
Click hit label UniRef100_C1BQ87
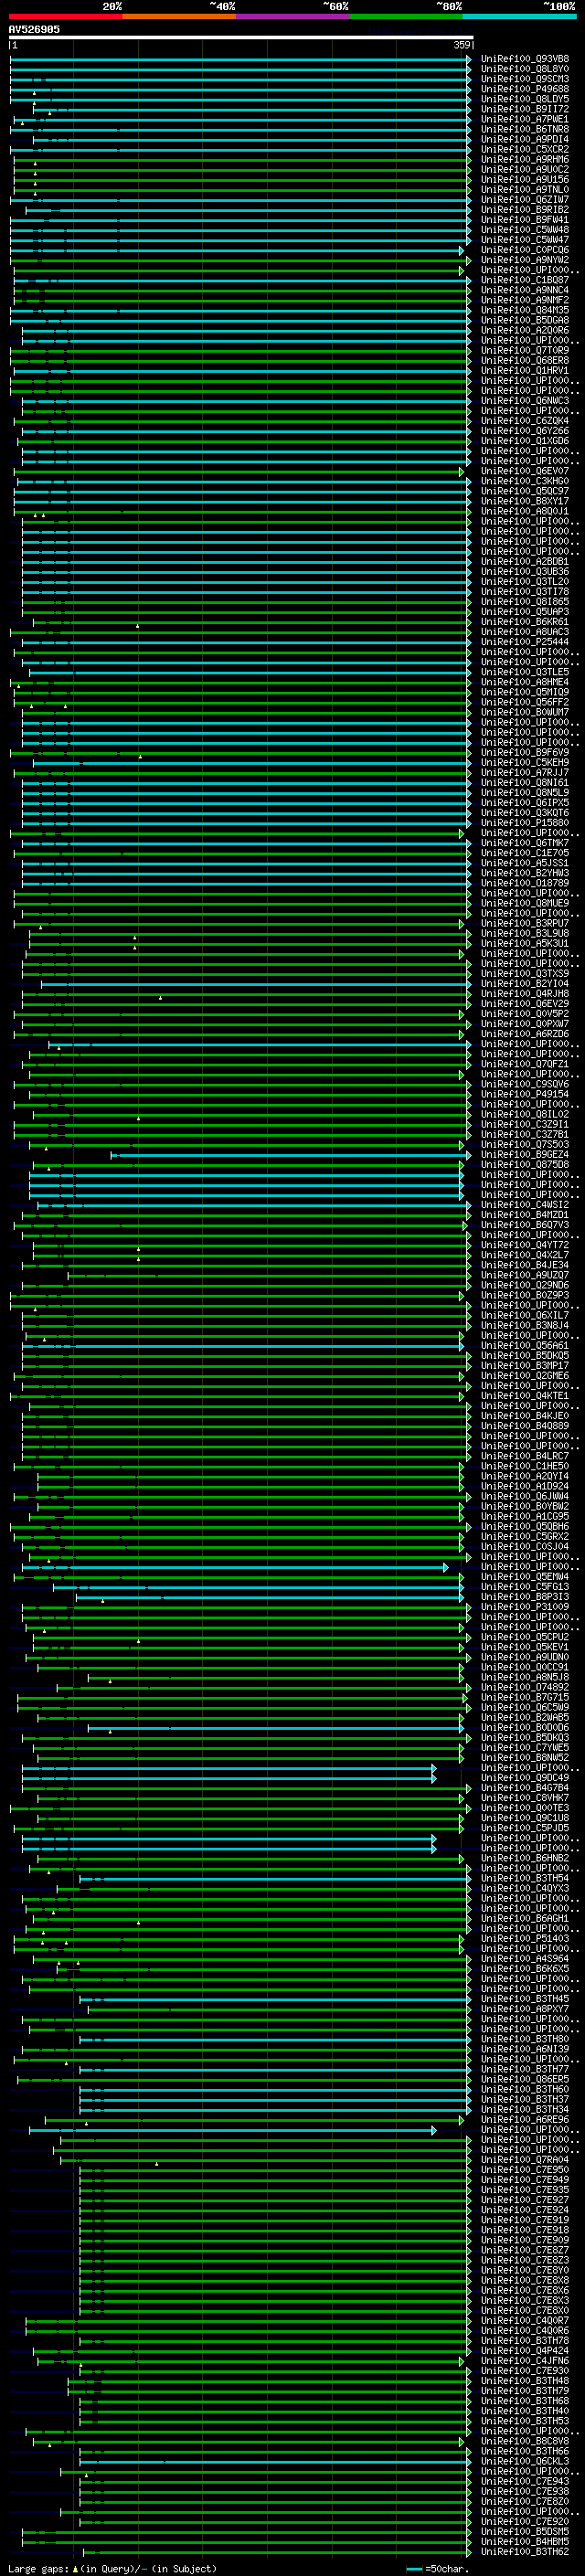pyautogui.click(x=525, y=280)
